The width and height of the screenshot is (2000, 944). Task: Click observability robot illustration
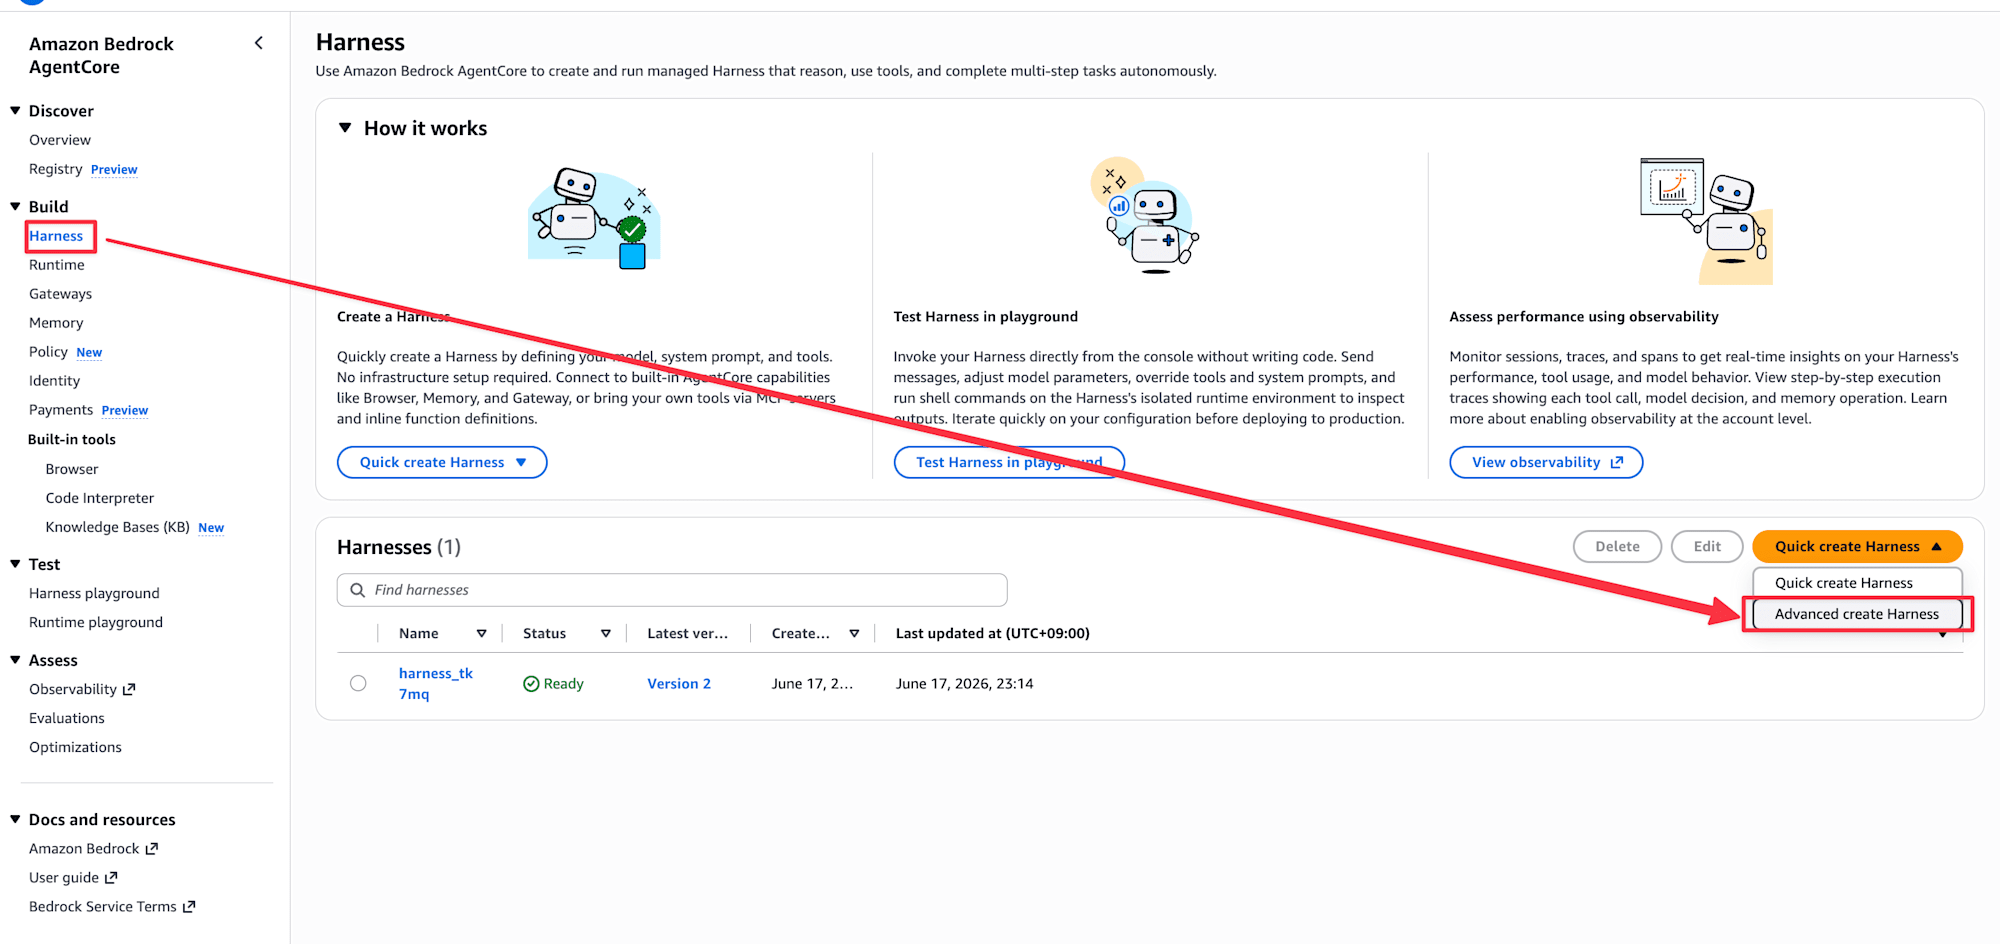(x=1707, y=221)
